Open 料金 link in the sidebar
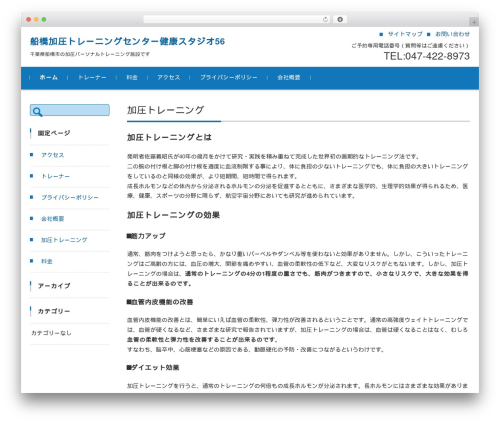Screen dimensions: 500x423 47,261
